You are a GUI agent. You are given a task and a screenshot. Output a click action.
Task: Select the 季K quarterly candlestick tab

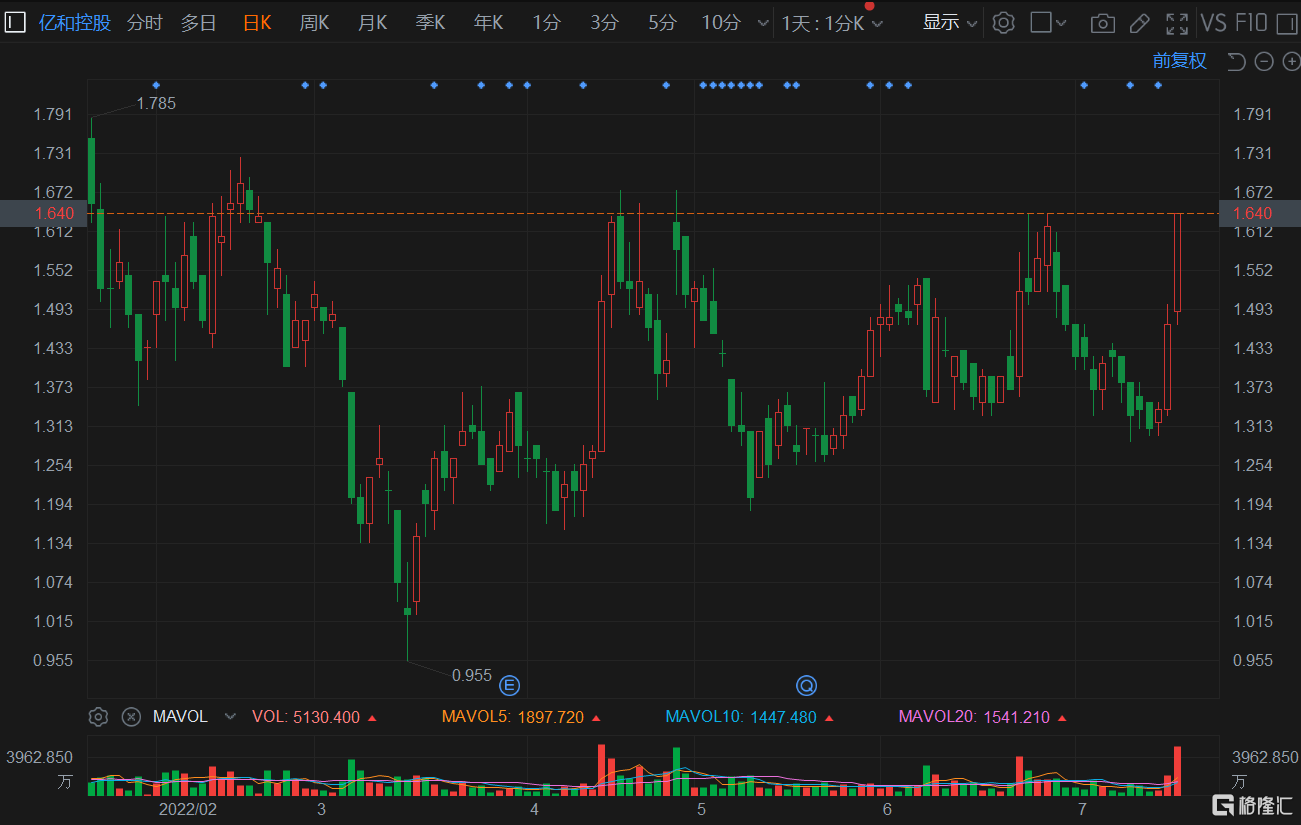[x=430, y=23]
